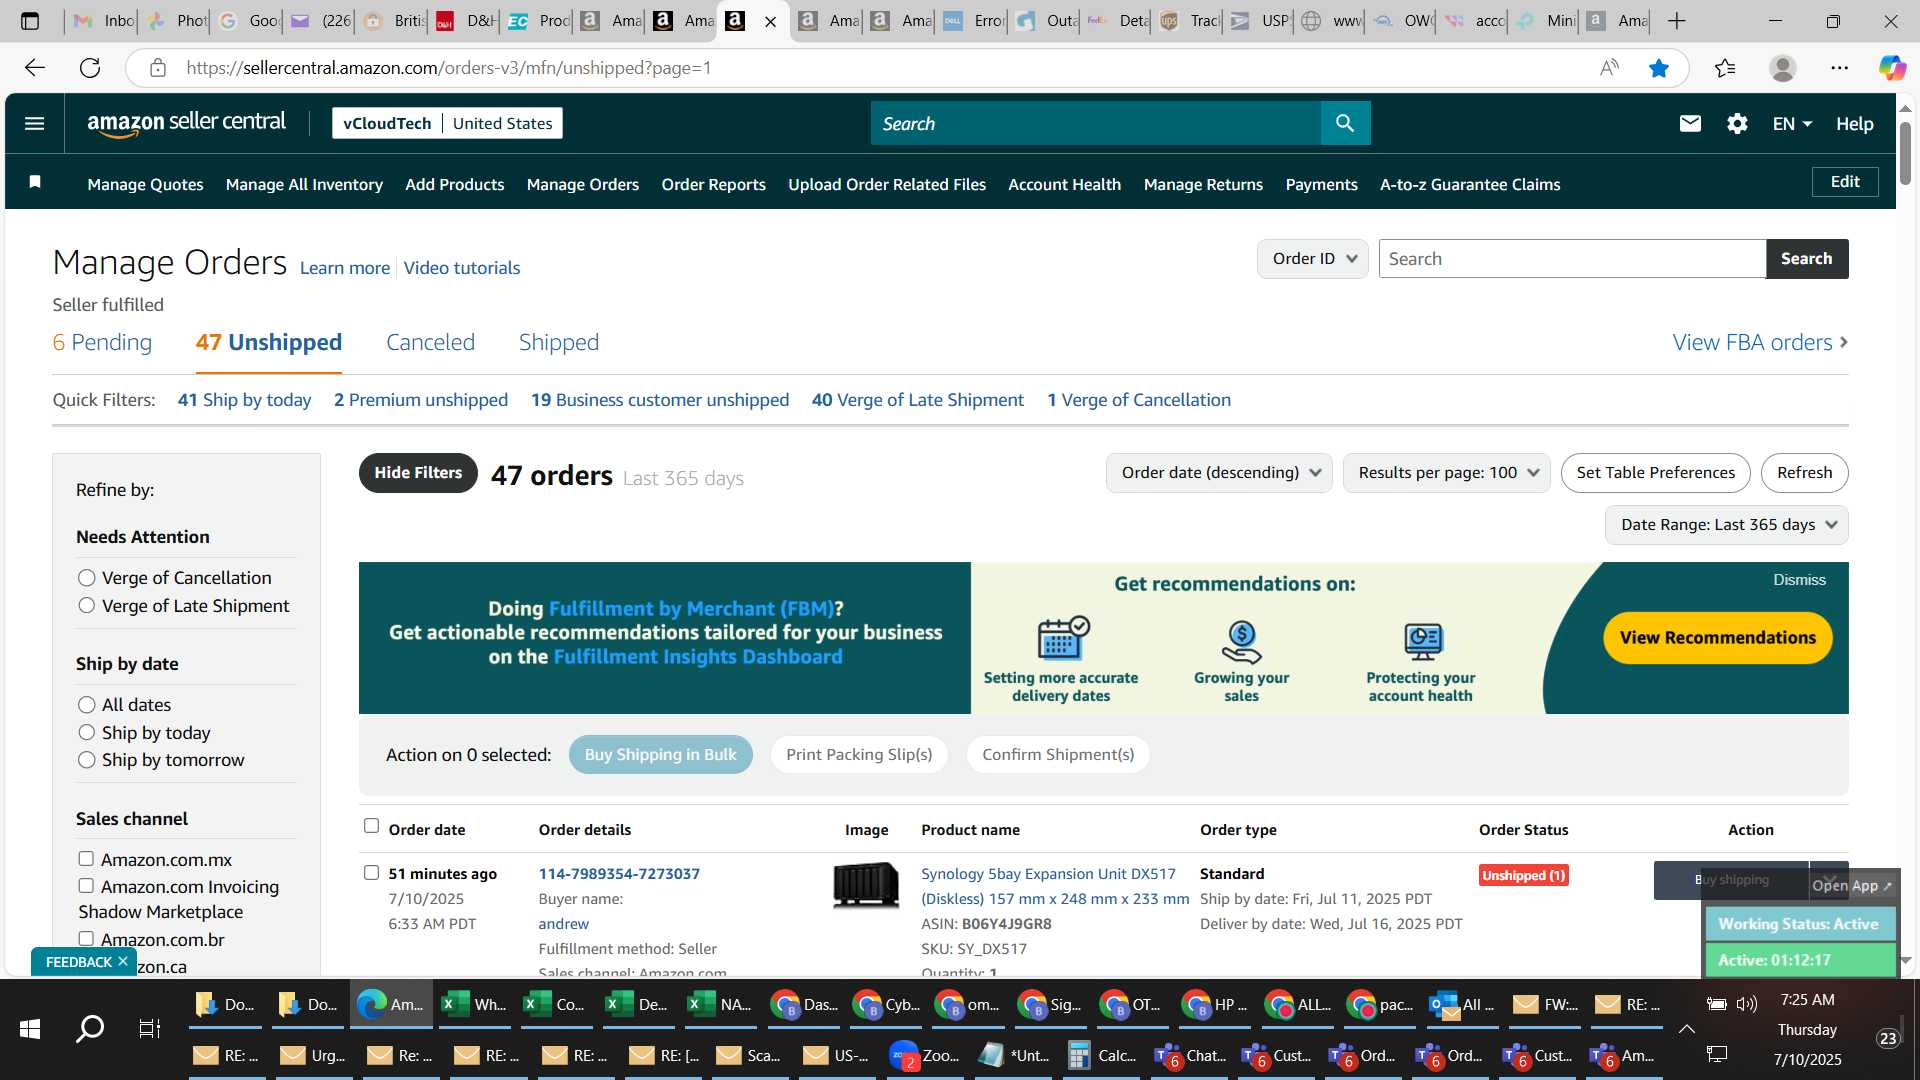Open the hamburger navigation menu
1920x1080 pixels.
coord(34,123)
